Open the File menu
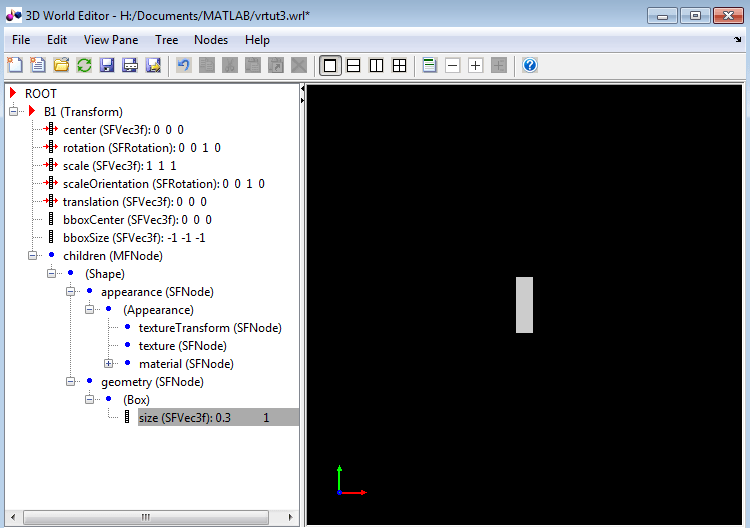This screenshot has width=750, height=528. (21, 40)
